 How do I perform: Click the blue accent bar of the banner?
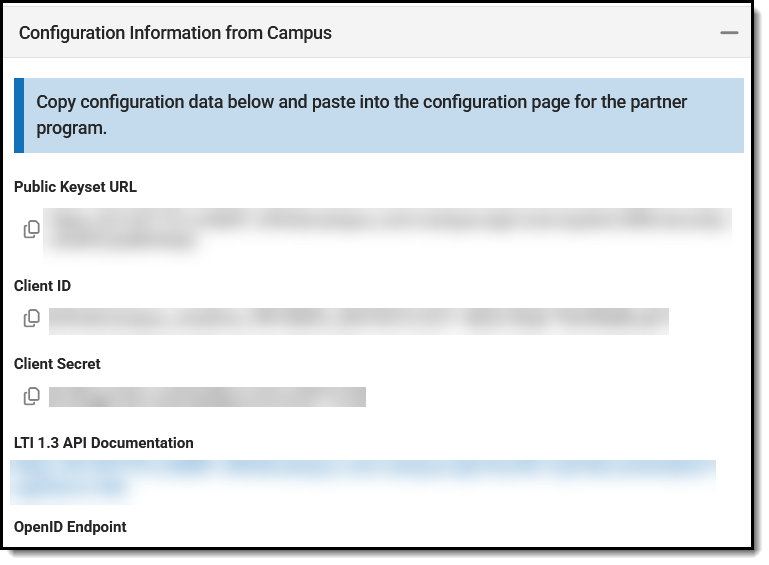tap(18, 116)
